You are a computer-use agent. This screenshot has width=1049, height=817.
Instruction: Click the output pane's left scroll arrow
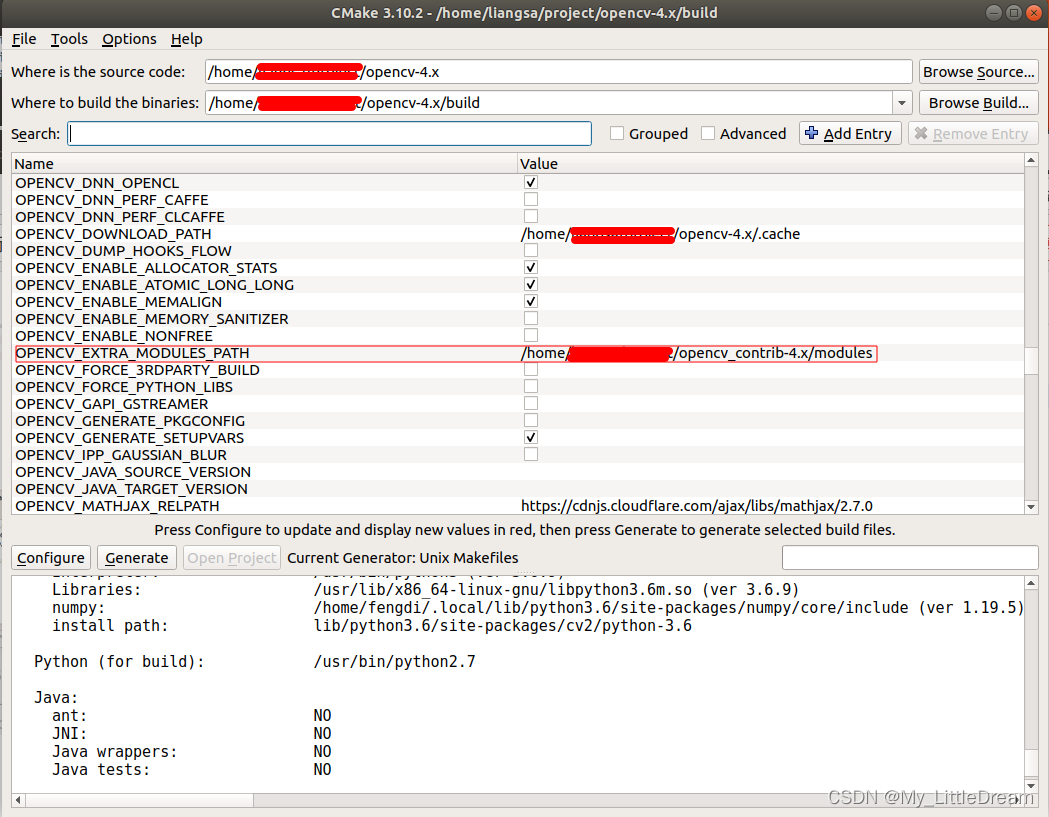tap(18, 799)
